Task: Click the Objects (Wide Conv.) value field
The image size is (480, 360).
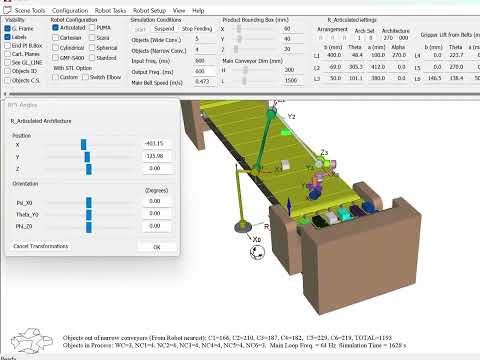Action: [x=205, y=39]
